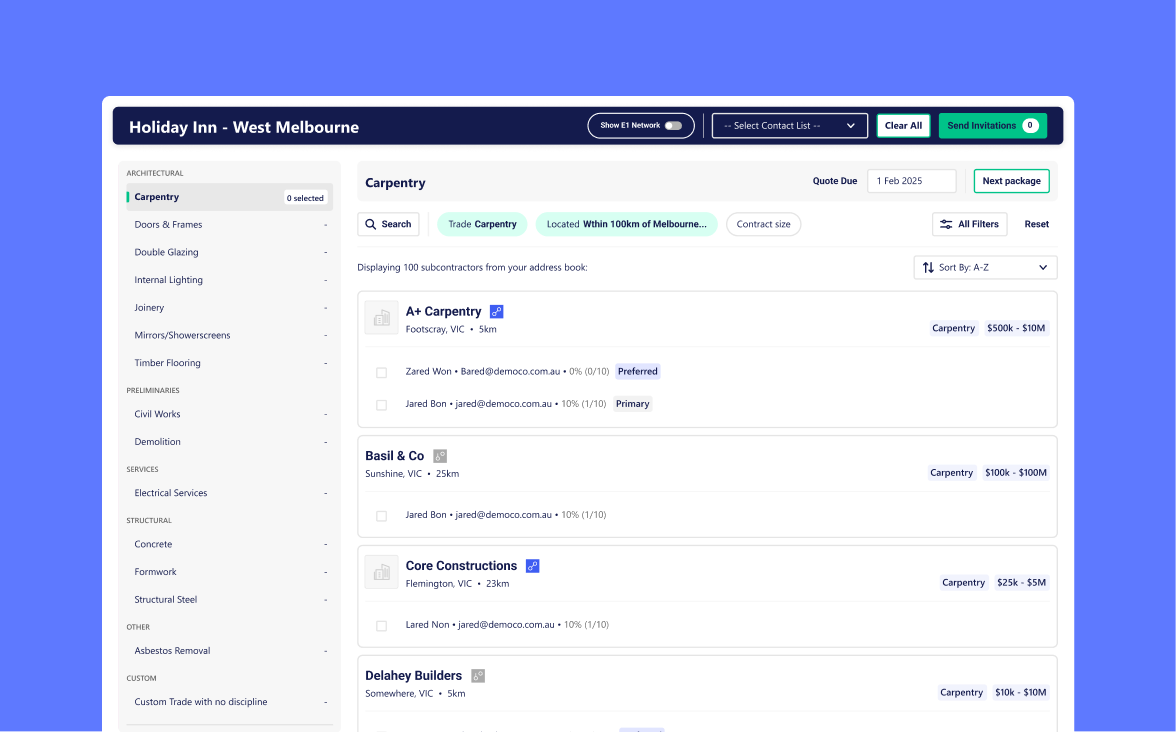This screenshot has height=732, width=1176.
Task: Click the Core Constructions company logo placeholder
Action: [x=381, y=572]
